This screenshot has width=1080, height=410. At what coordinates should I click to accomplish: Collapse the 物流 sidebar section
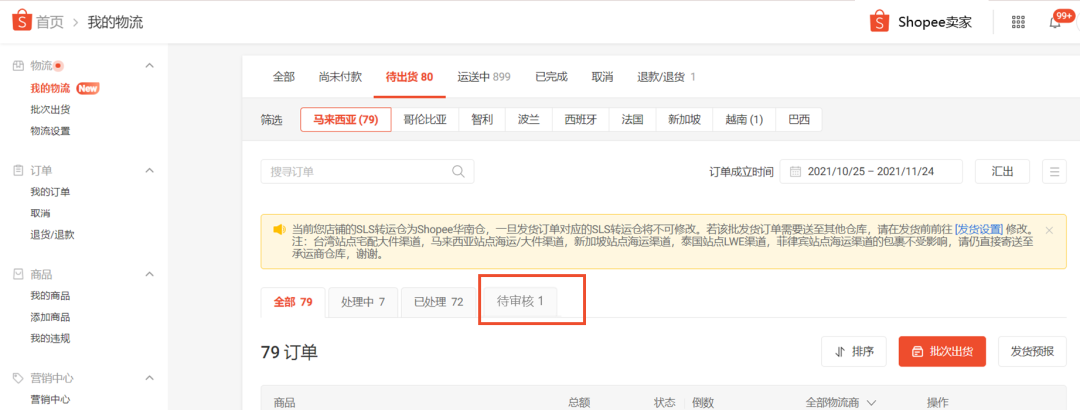coord(150,66)
